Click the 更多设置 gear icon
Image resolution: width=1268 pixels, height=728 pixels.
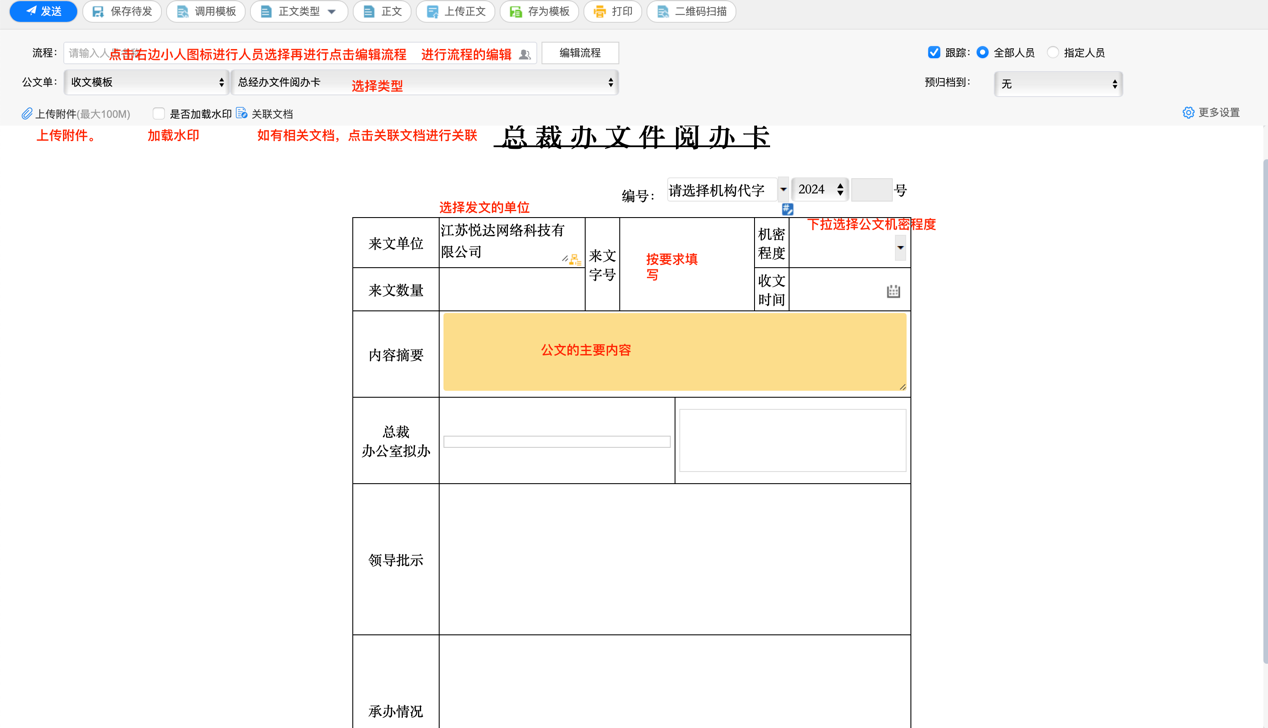pyautogui.click(x=1188, y=113)
